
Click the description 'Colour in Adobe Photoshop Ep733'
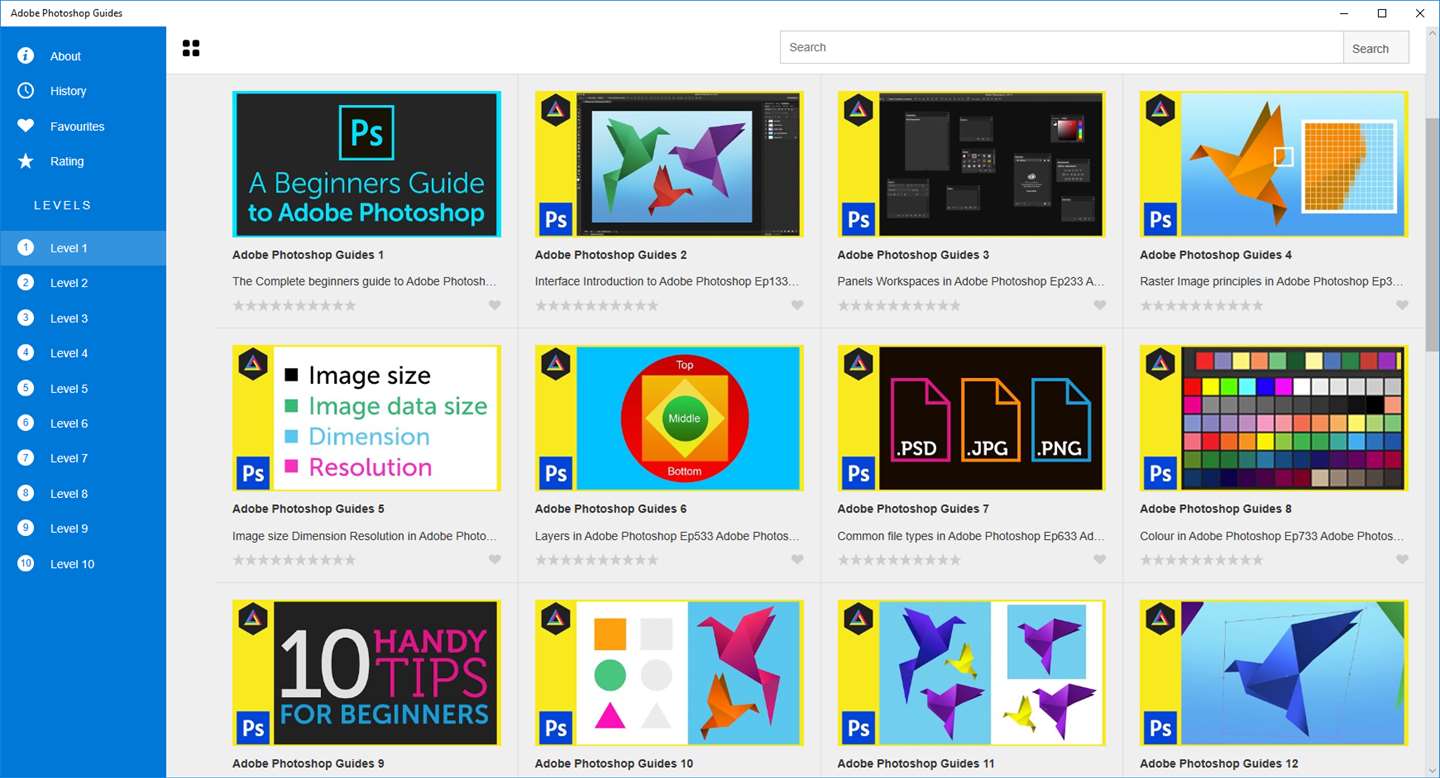(1271, 536)
